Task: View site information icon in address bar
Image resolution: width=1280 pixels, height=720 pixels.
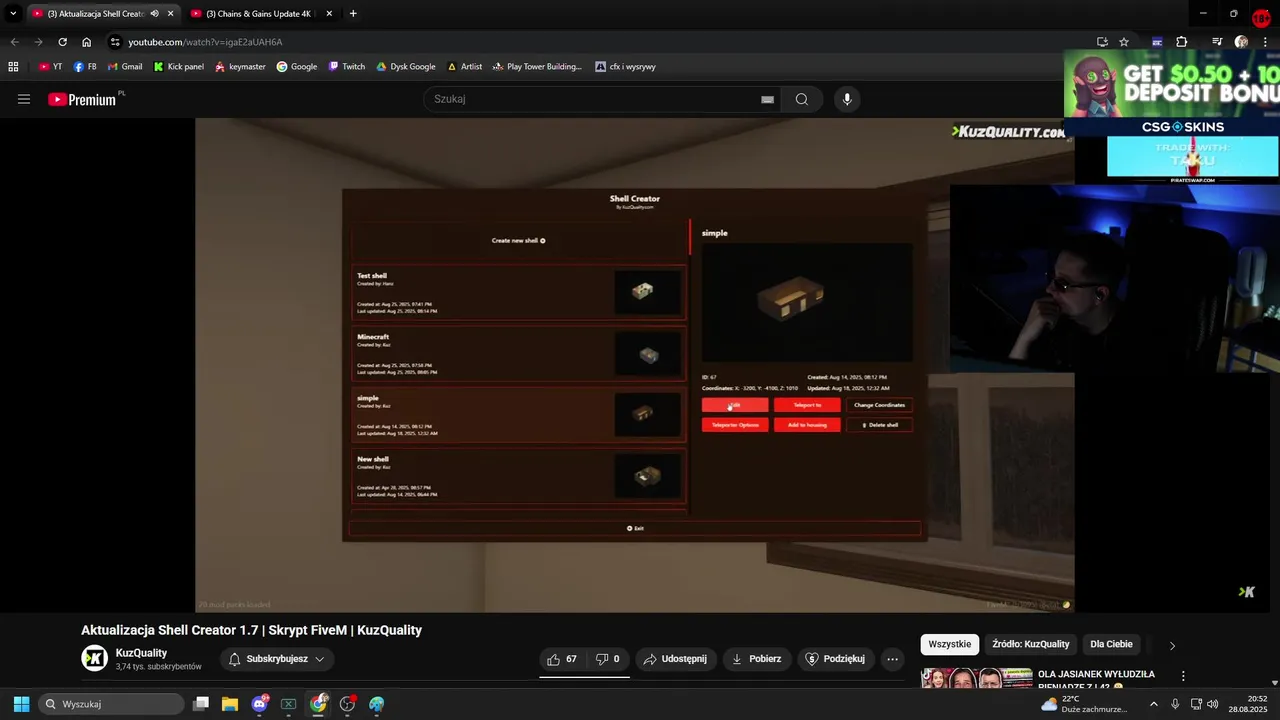Action: [x=115, y=42]
